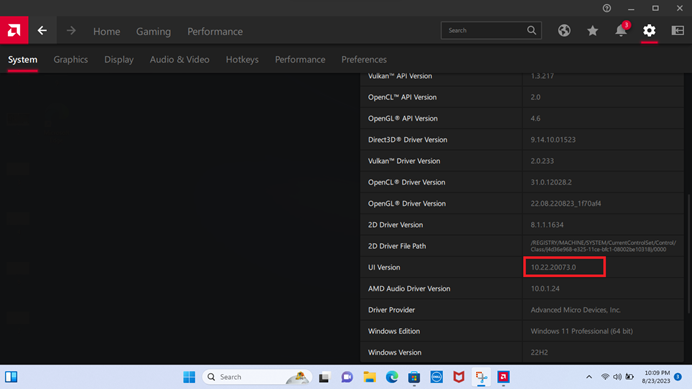Select OpenGL Driver Version value 22.08.220823_1f70af4
Screen dimensions: 692x389
coord(566,203)
